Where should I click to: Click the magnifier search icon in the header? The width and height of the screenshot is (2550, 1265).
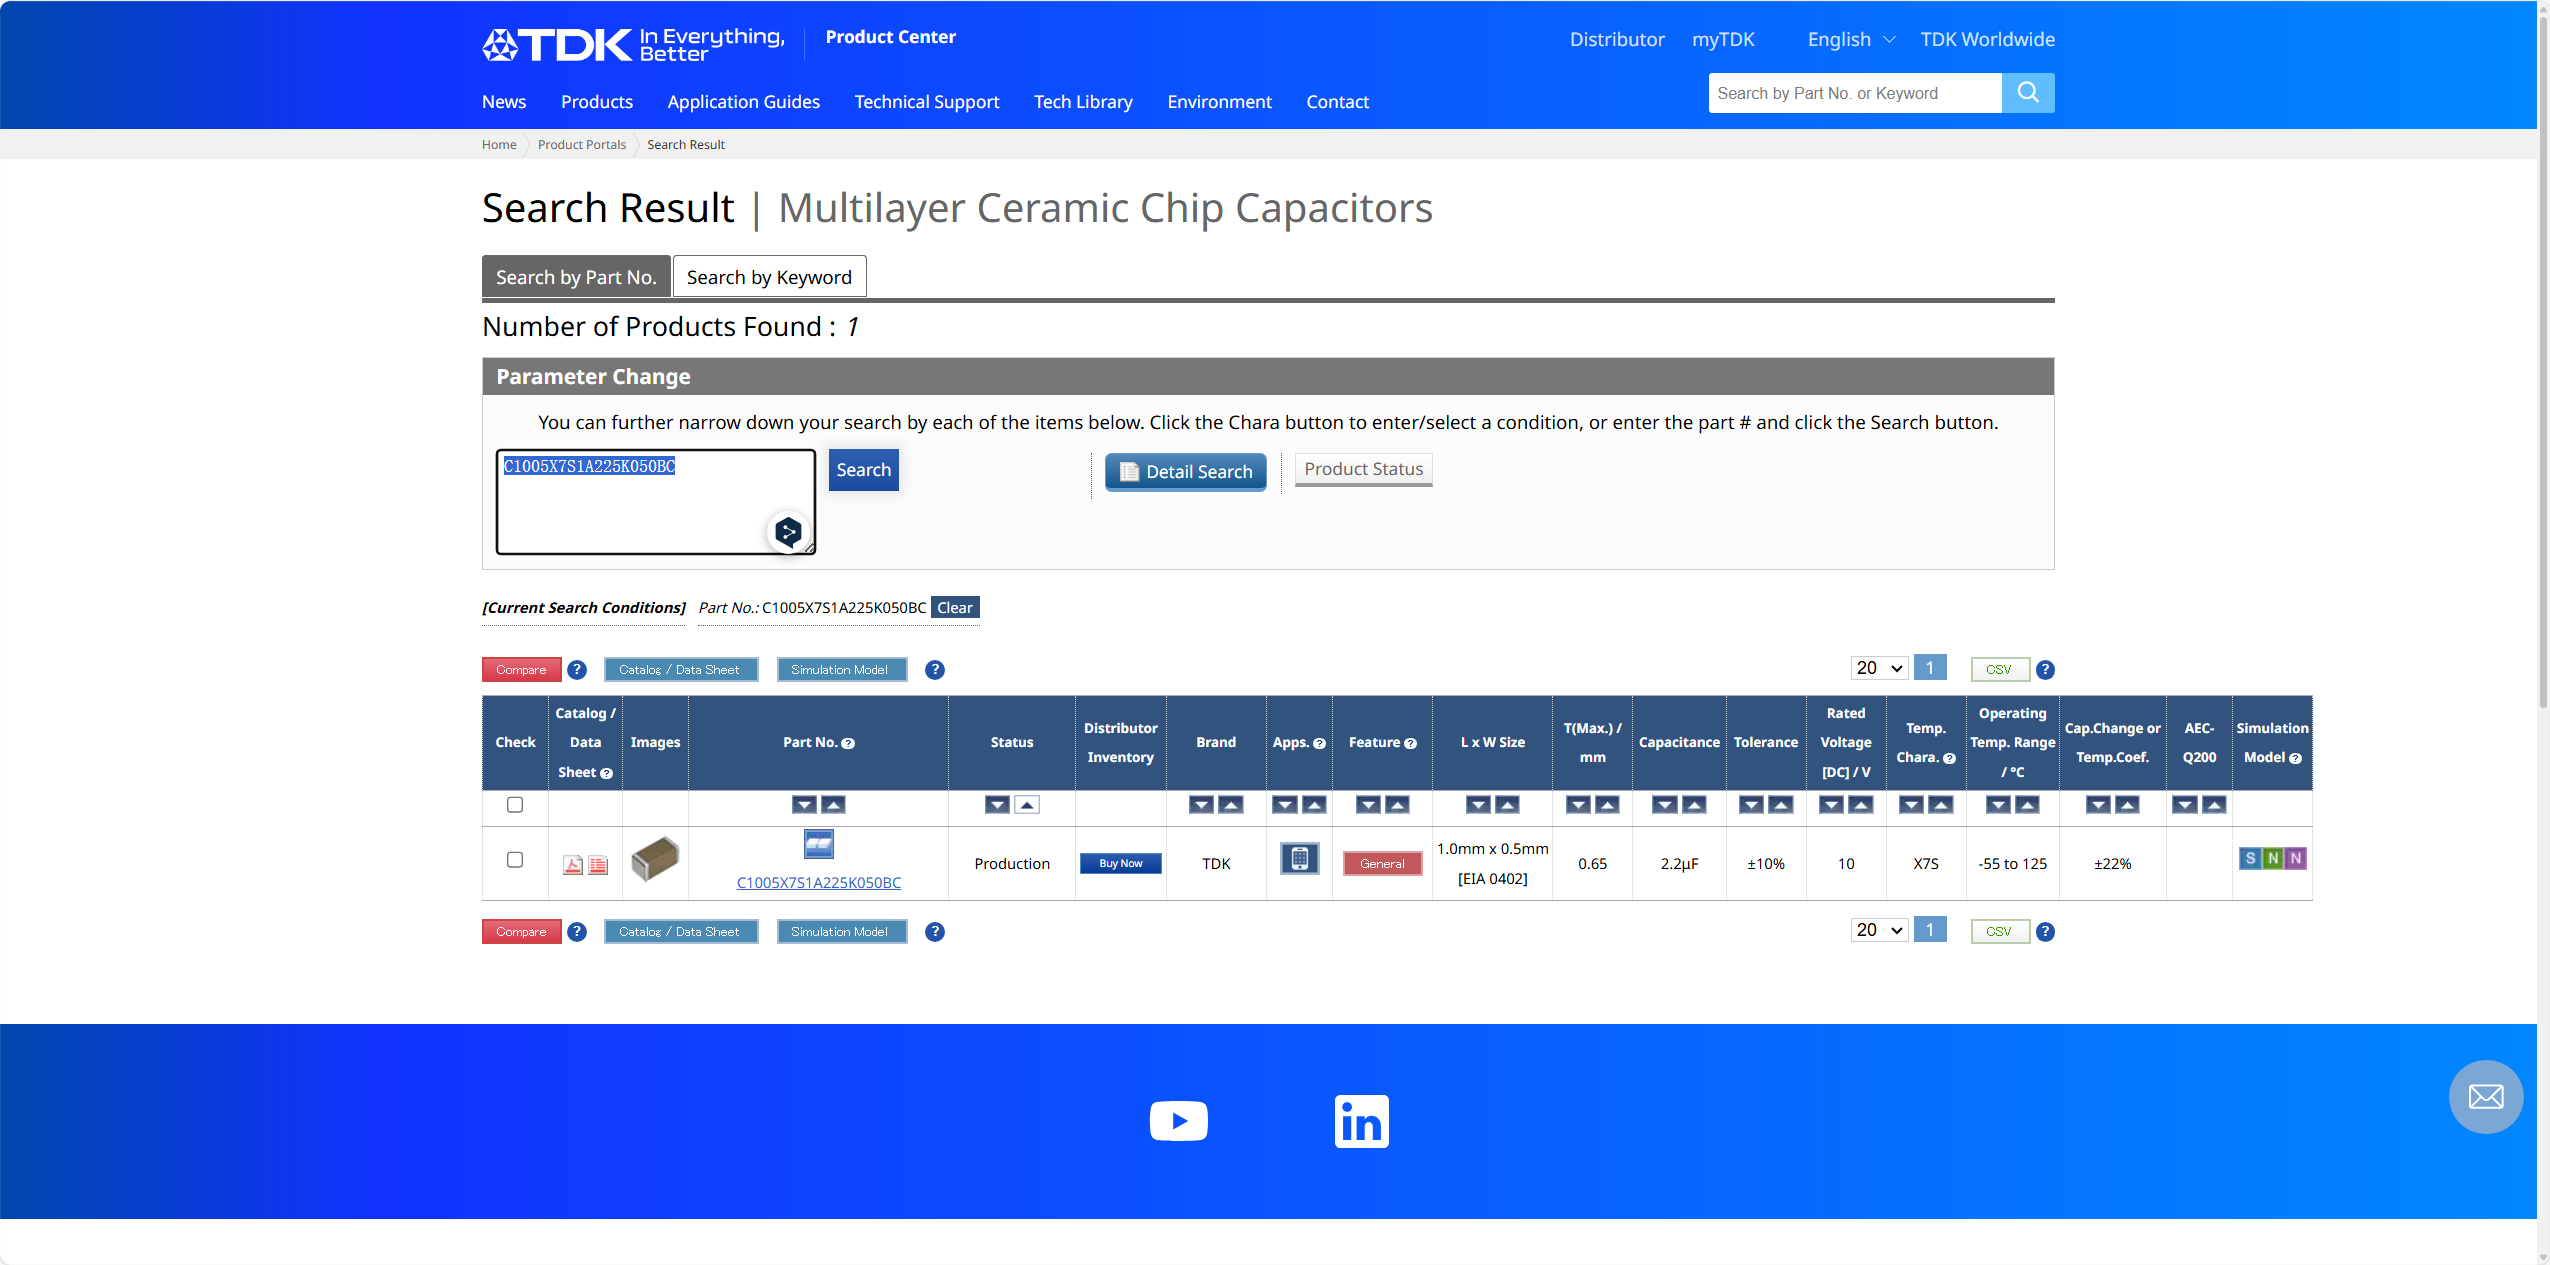point(2028,93)
